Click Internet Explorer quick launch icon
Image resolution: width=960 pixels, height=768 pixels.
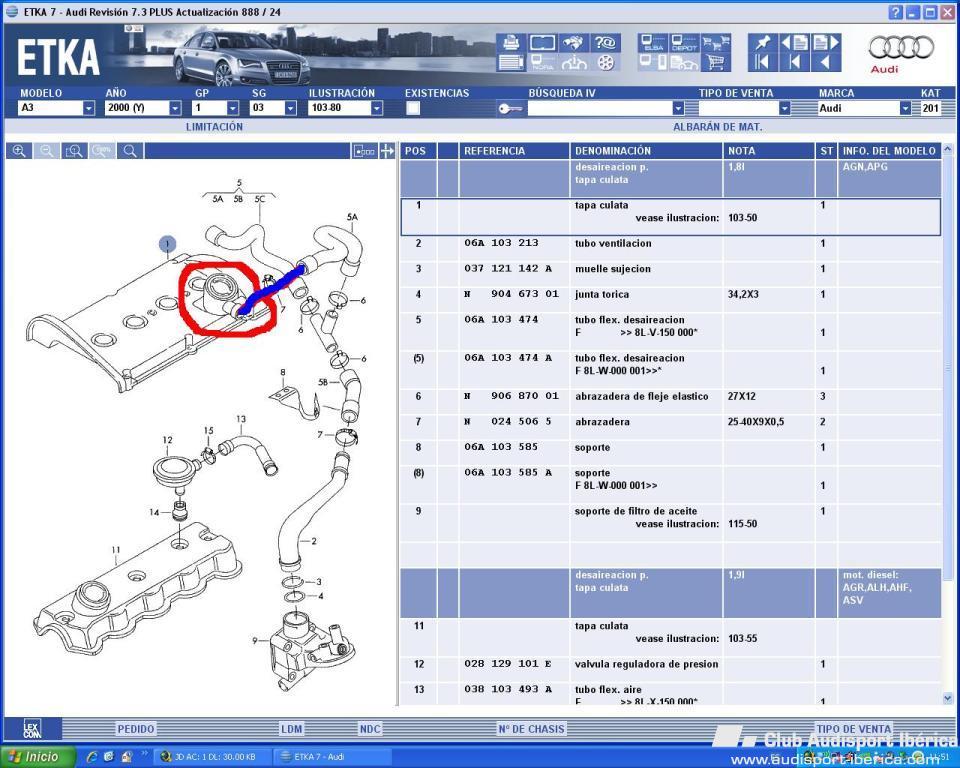[92, 757]
